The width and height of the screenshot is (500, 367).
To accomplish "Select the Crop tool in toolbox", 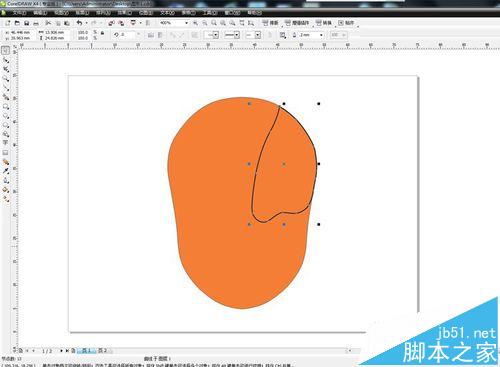I will pyautogui.click(x=5, y=69).
